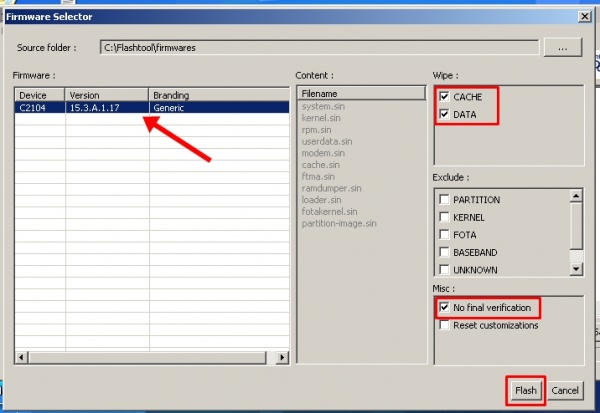Screen dimensions: 600x413
Task: Click the Exclude list scrollbar thumb
Action: (x=576, y=226)
